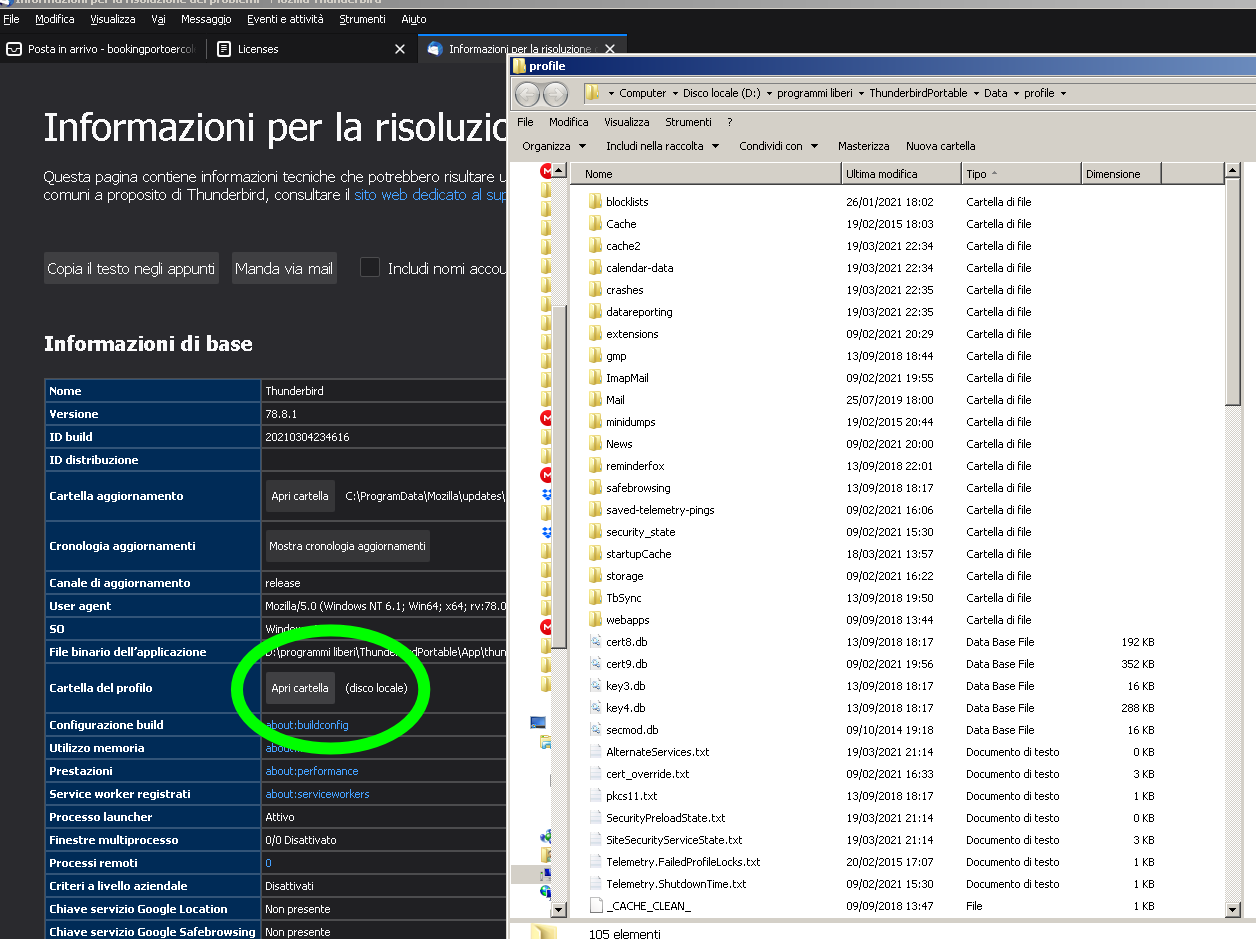The width and height of the screenshot is (1256, 939).
Task: Open the about:buildconfig link
Action: [307, 725]
